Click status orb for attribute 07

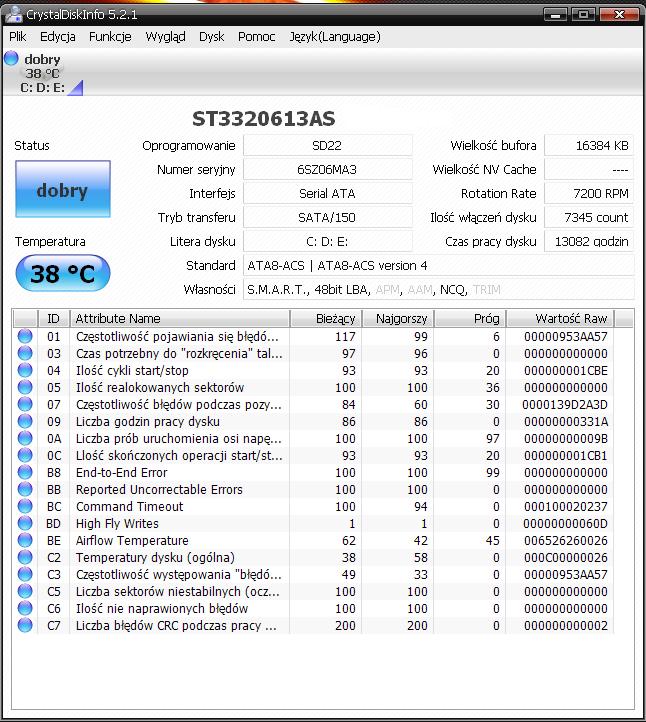25,404
